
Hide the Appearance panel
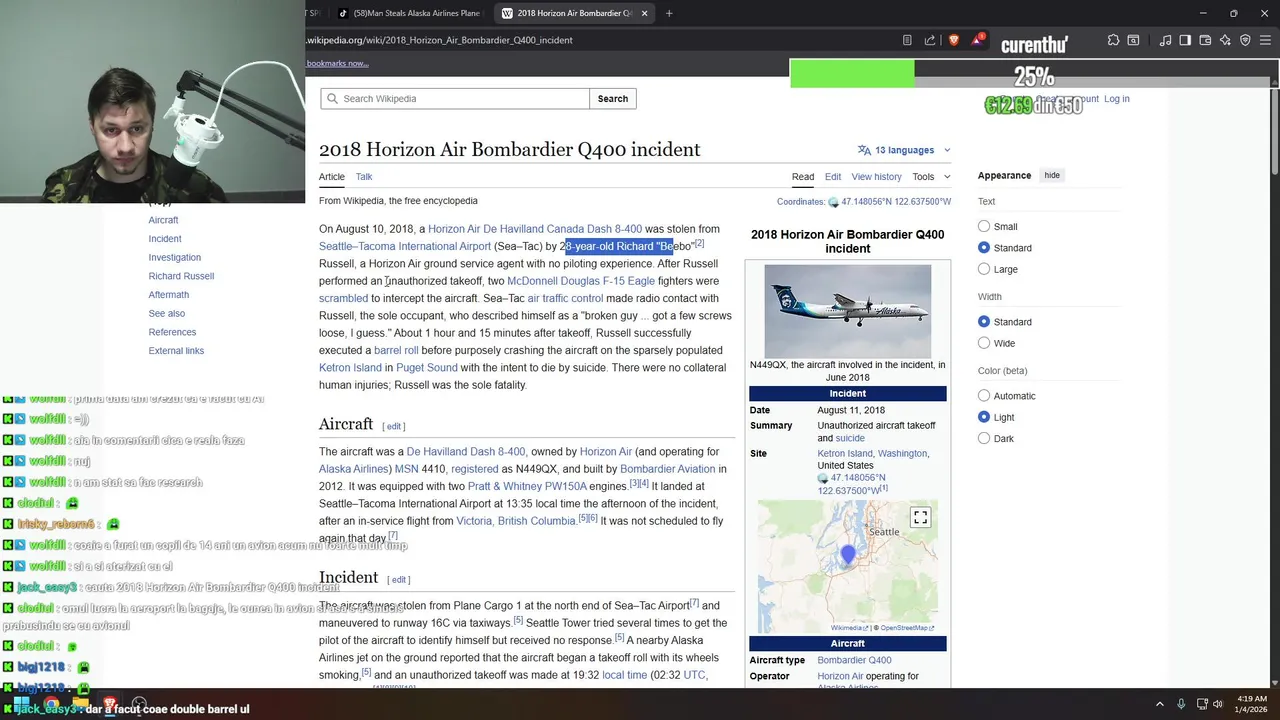point(1052,175)
